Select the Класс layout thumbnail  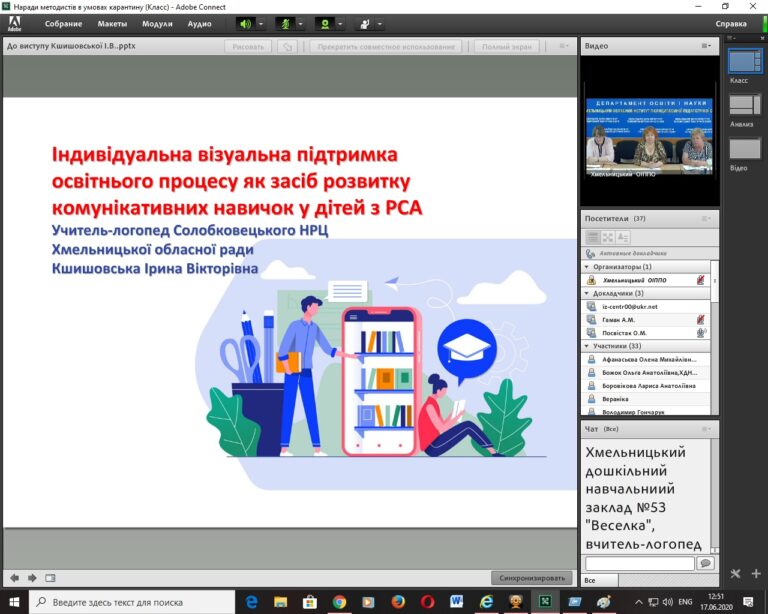(x=744, y=62)
